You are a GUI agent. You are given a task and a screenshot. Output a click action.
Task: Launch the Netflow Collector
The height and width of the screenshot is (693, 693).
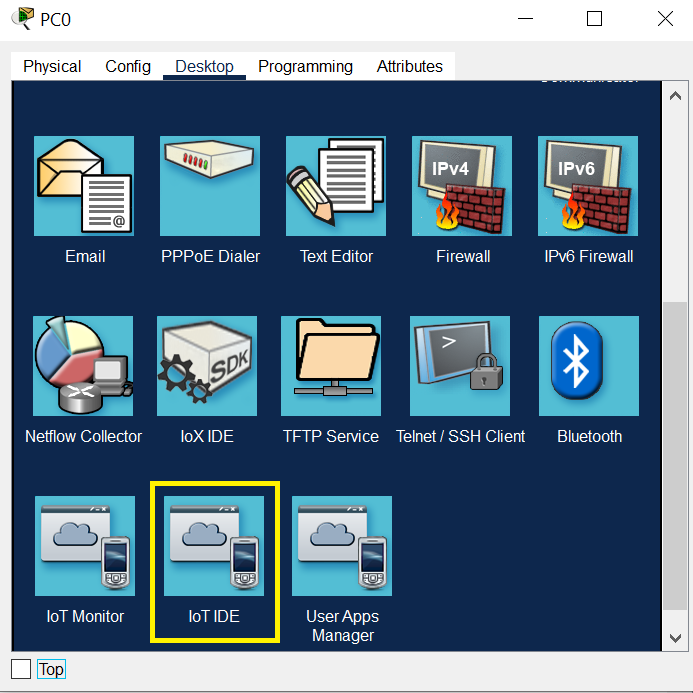coord(83,366)
